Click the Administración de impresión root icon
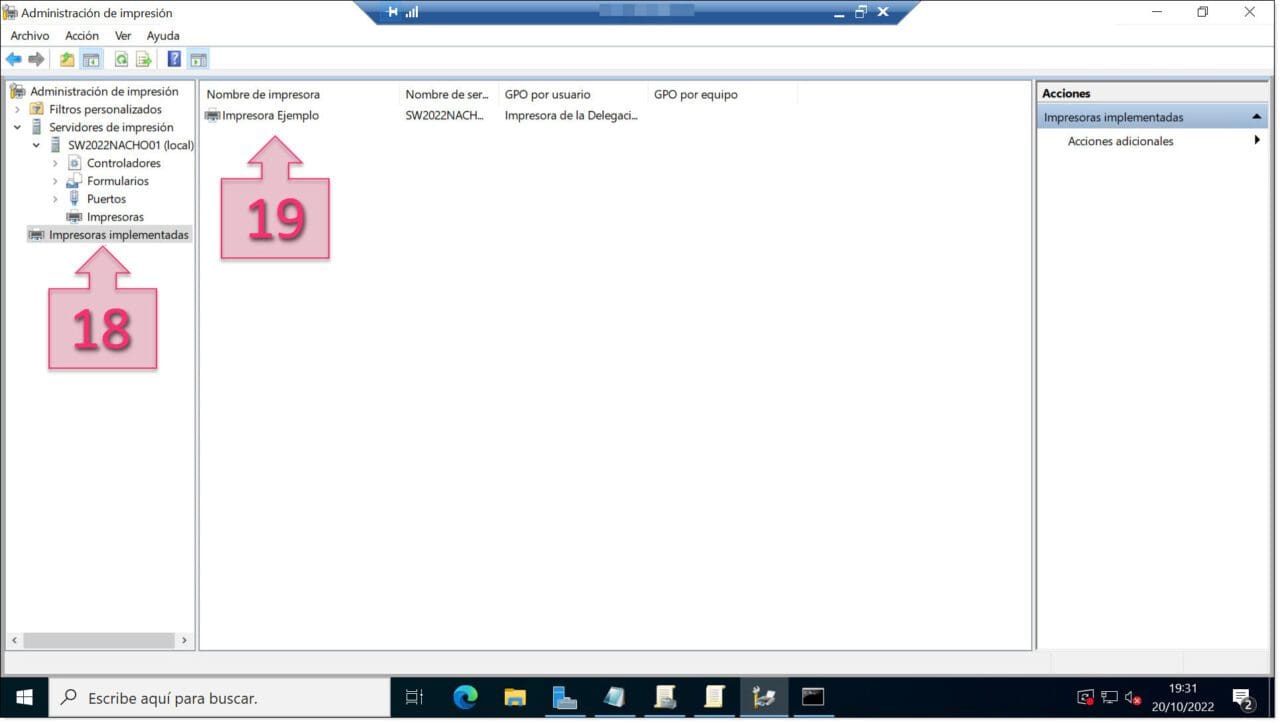1280x723 pixels. [x=17, y=91]
